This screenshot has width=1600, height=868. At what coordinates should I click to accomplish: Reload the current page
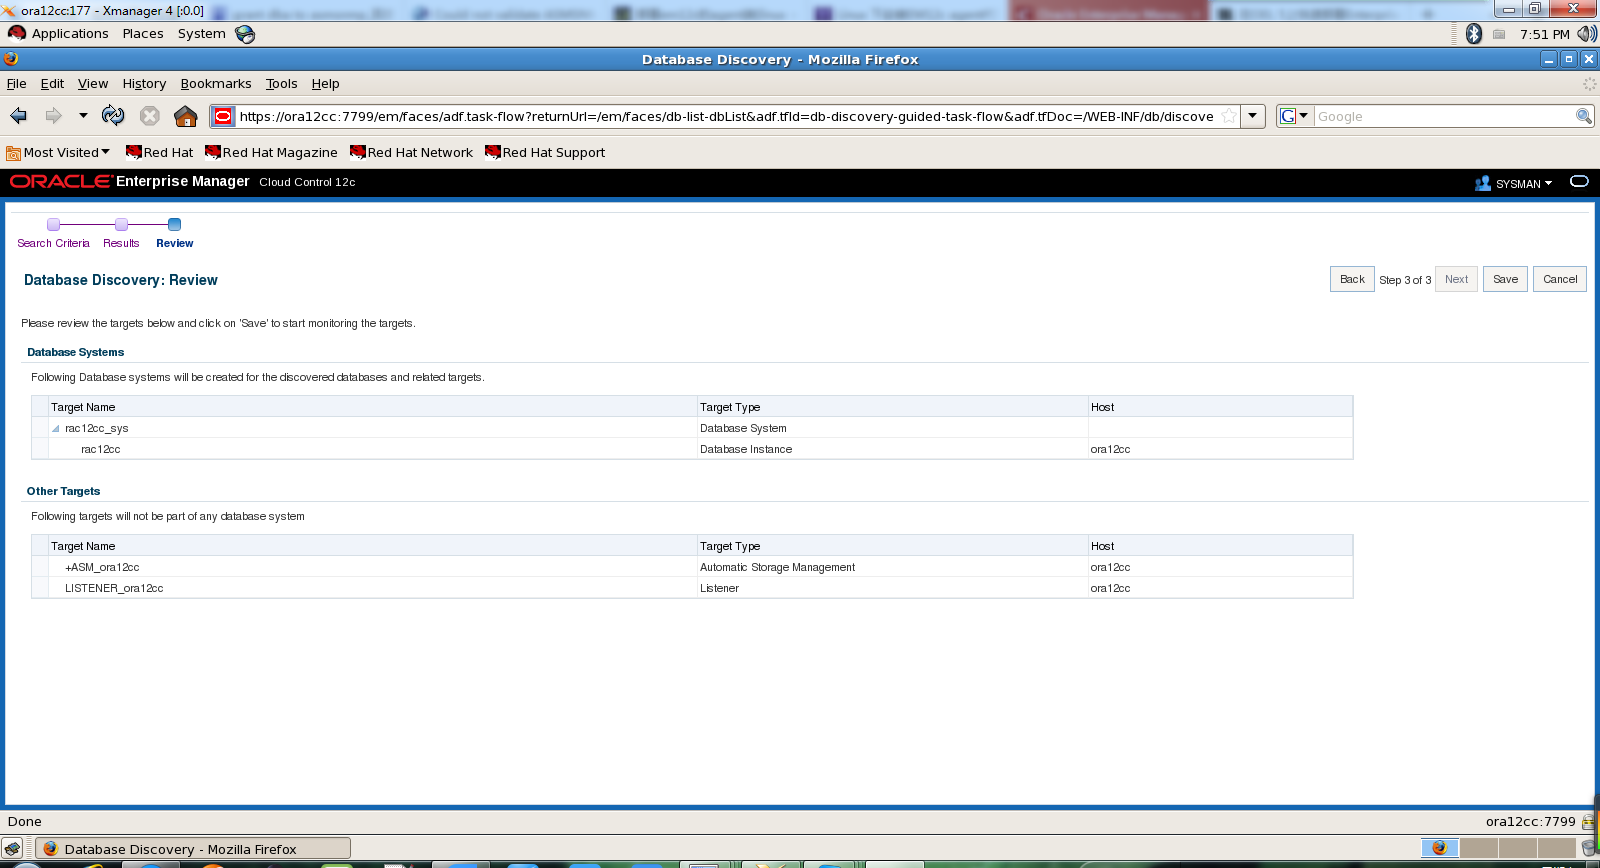[113, 116]
